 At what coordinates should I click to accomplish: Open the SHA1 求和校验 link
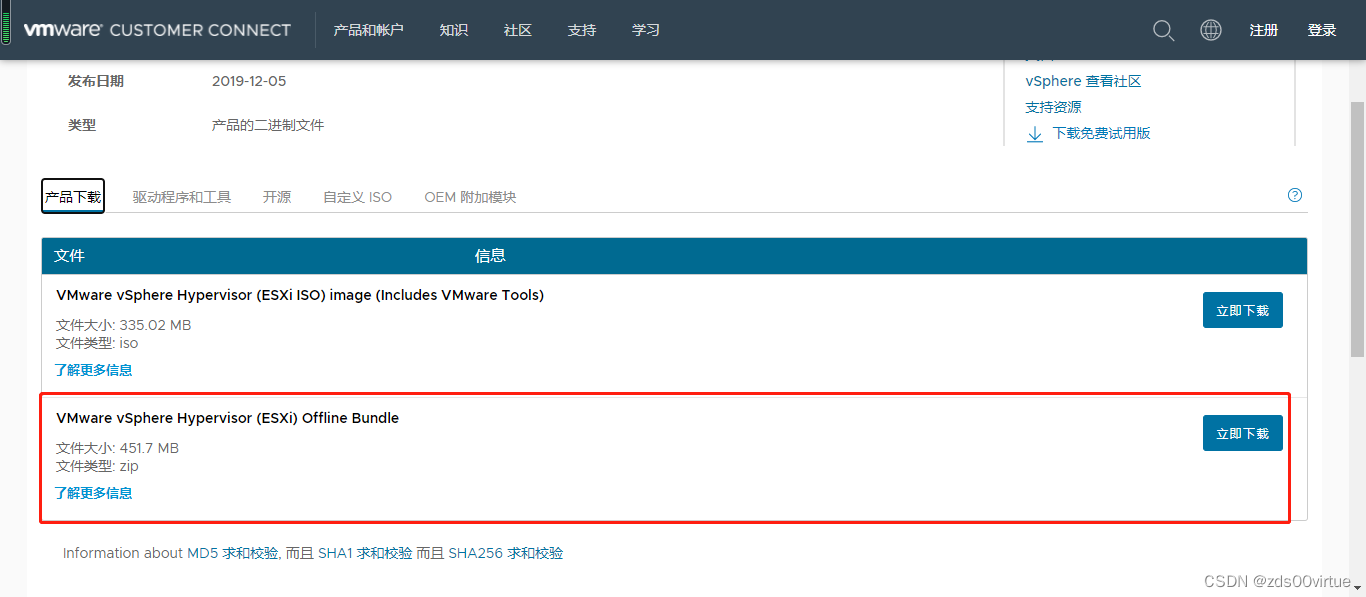coord(365,553)
